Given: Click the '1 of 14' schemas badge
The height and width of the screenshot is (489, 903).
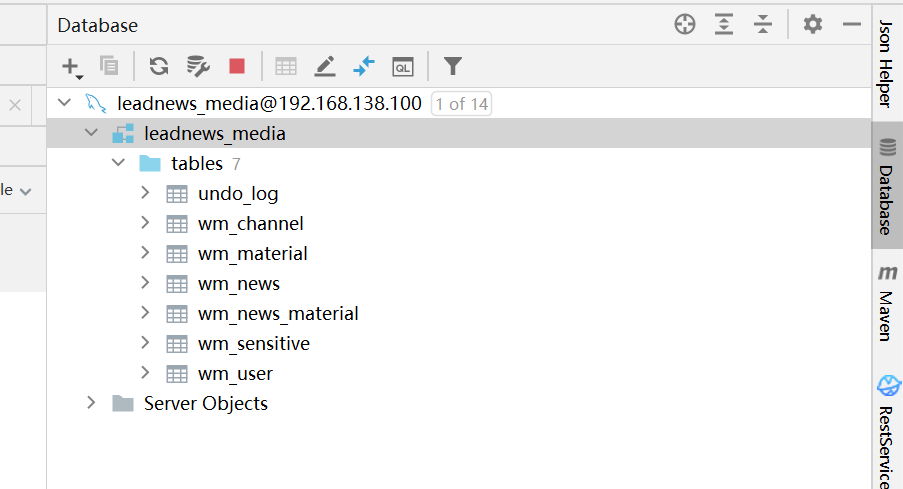Looking at the screenshot, I should point(461,103).
